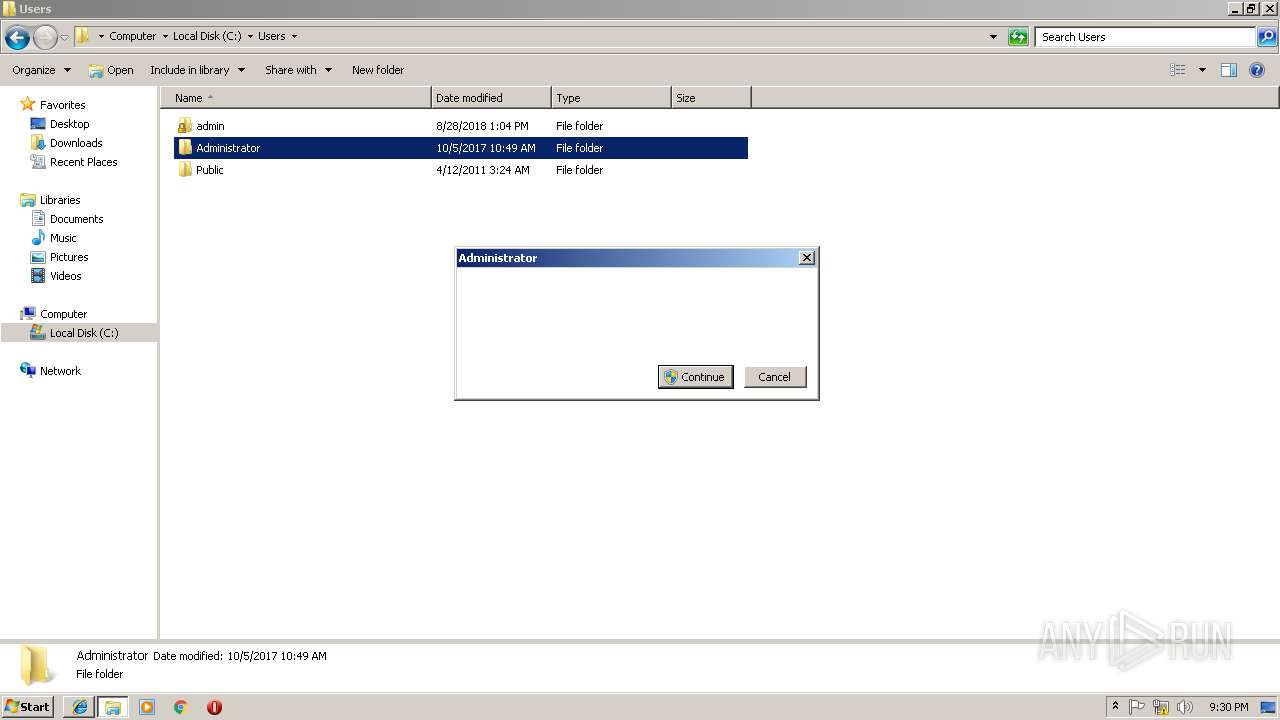The width and height of the screenshot is (1280, 720).
Task: Sort by Size column header
Action: 711,98
